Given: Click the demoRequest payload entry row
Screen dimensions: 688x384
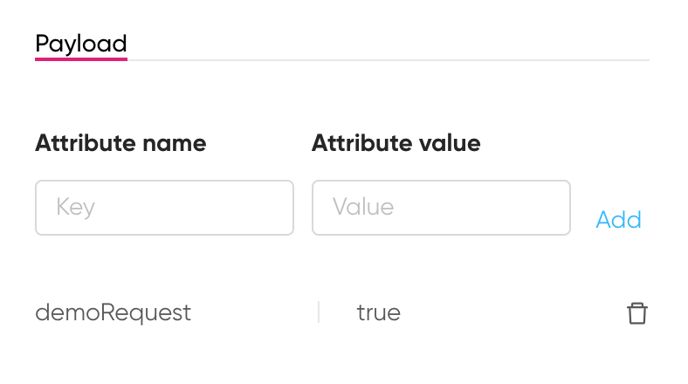Looking at the screenshot, I should (x=342, y=313).
